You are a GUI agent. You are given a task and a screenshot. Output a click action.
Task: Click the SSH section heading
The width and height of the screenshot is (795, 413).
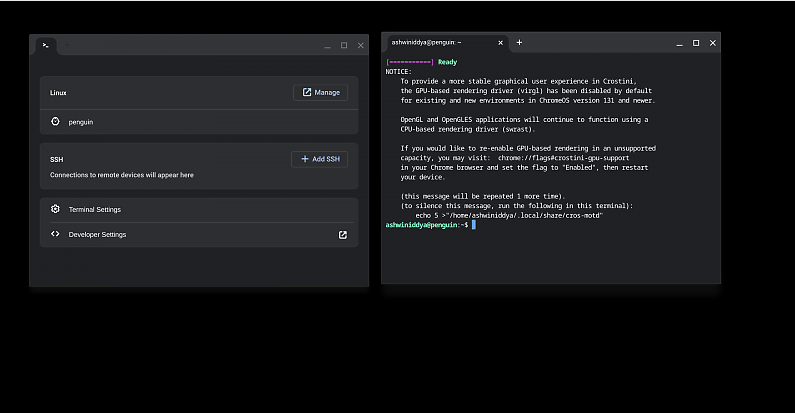(57, 160)
